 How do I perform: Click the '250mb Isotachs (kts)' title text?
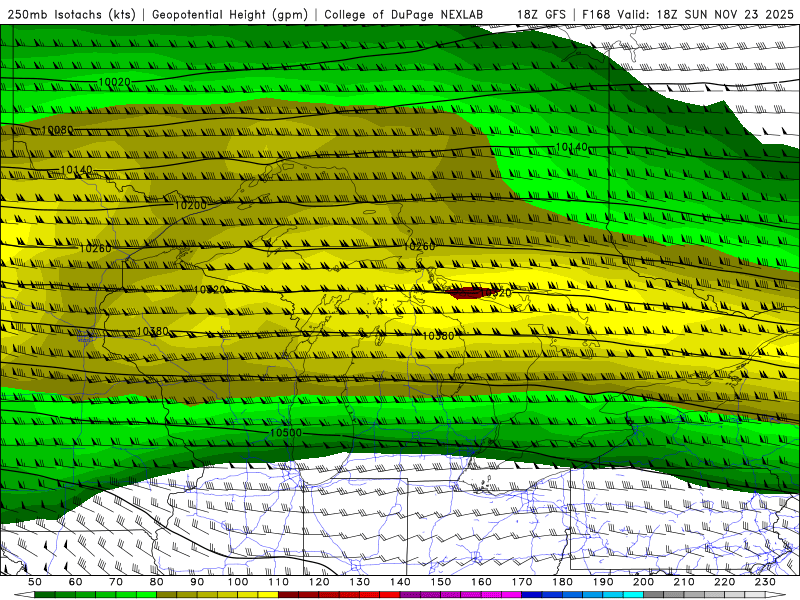coord(72,14)
